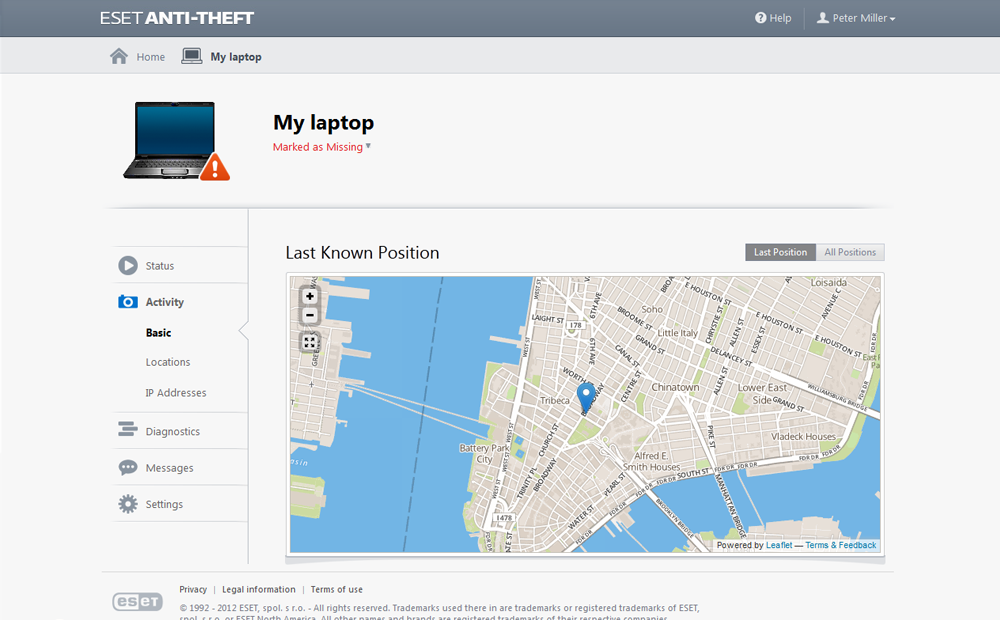Click the Chinatown label on the map
Image resolution: width=1000 pixels, height=620 pixels.
pyautogui.click(x=675, y=387)
